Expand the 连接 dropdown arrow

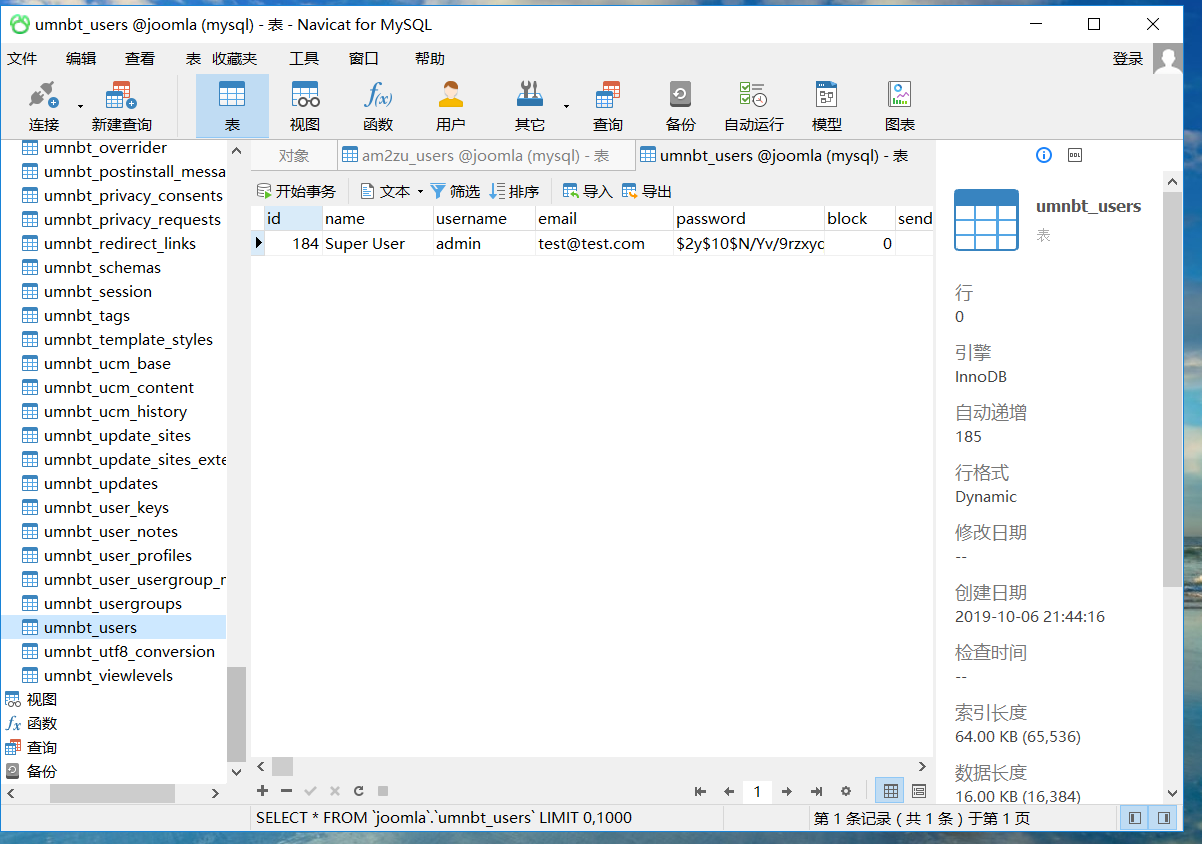tap(80, 105)
